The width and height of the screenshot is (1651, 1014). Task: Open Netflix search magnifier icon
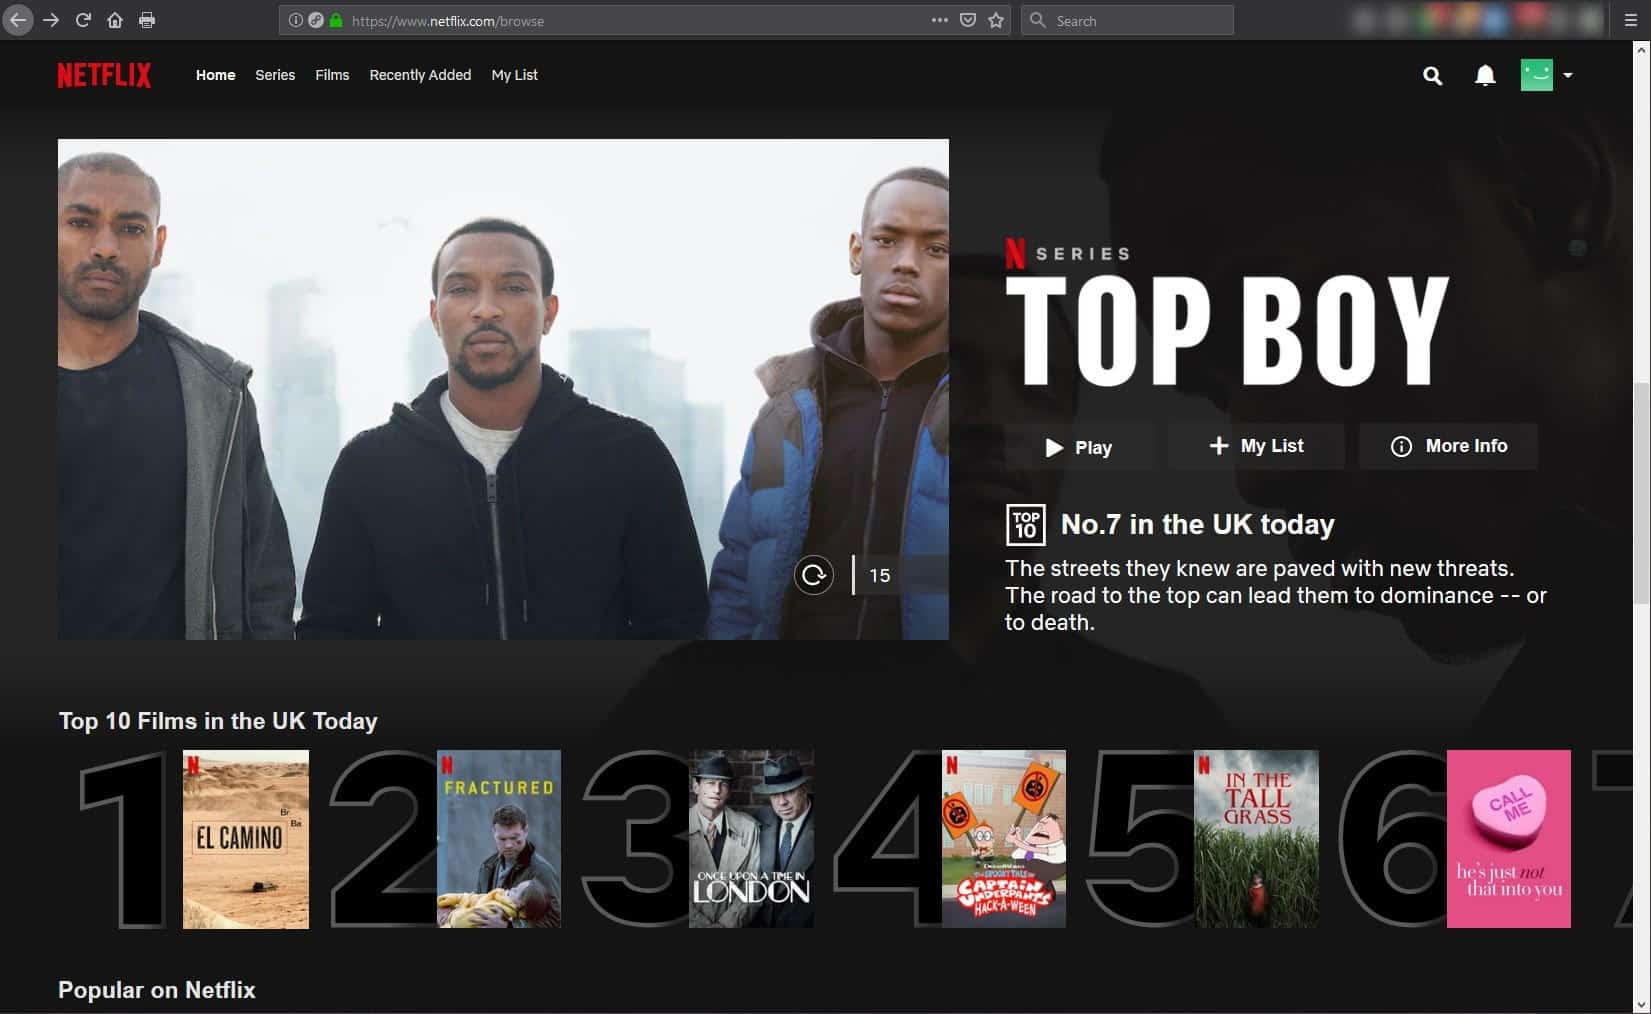[1432, 76]
